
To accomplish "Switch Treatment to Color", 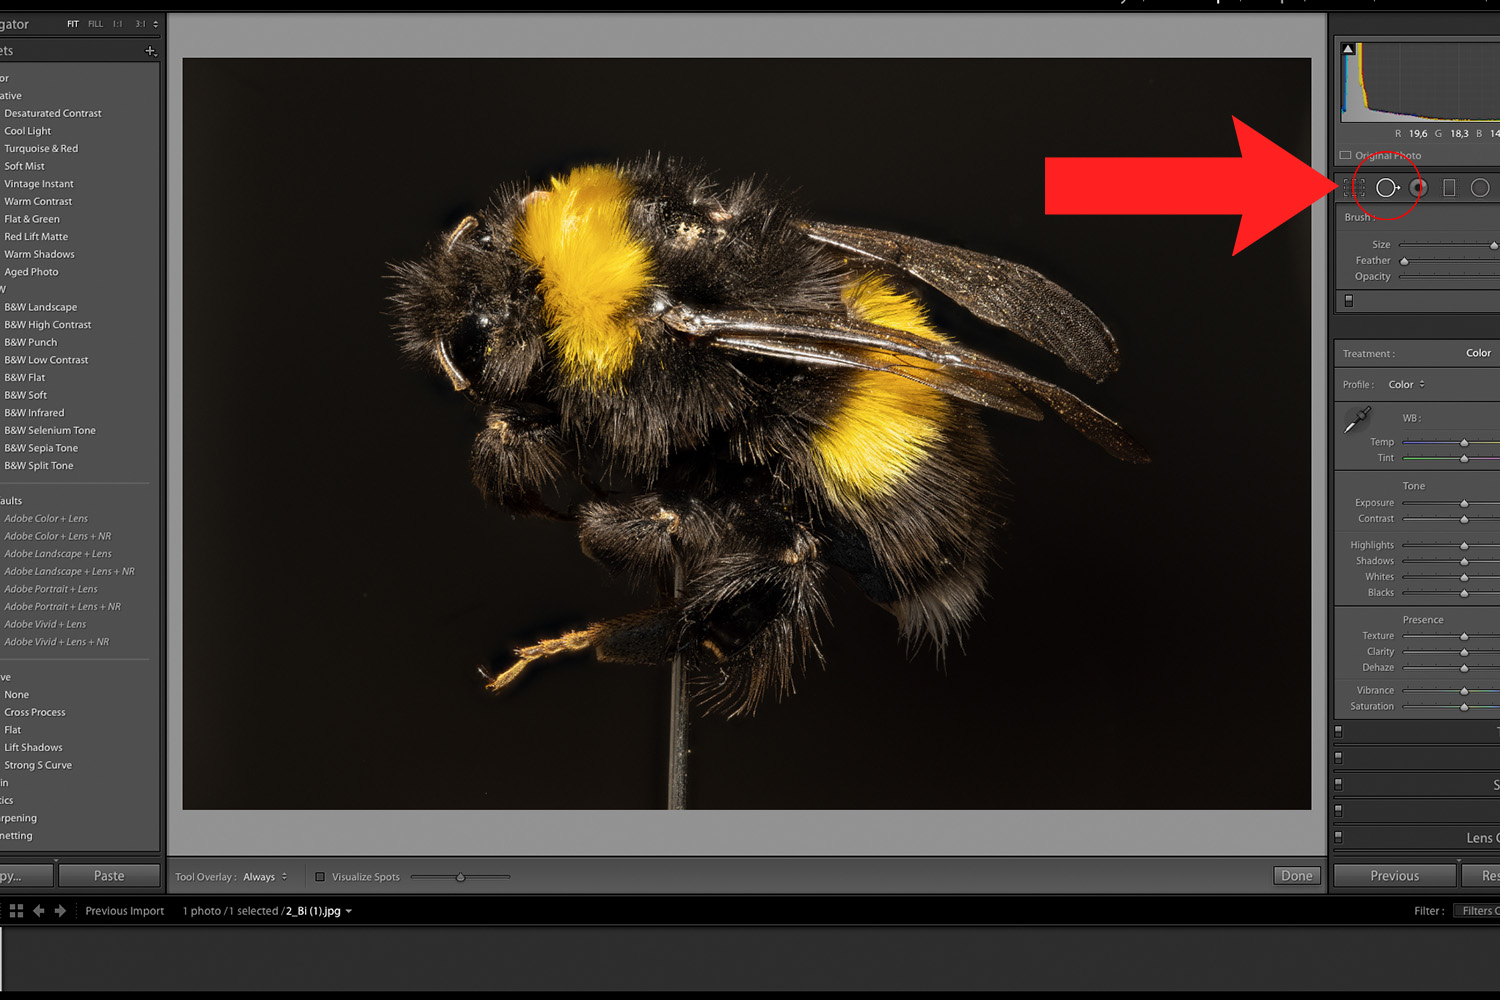I will [x=1477, y=353].
